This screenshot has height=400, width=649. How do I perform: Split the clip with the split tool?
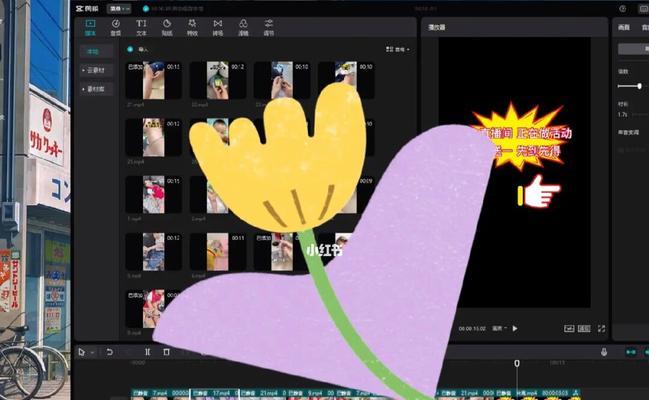pyautogui.click(x=147, y=352)
